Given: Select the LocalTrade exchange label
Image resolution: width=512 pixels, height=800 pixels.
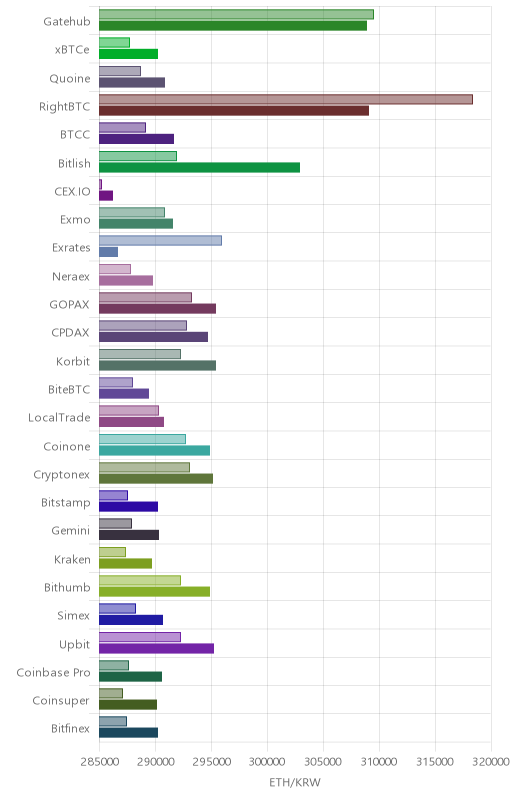Looking at the screenshot, I should coord(59,417).
